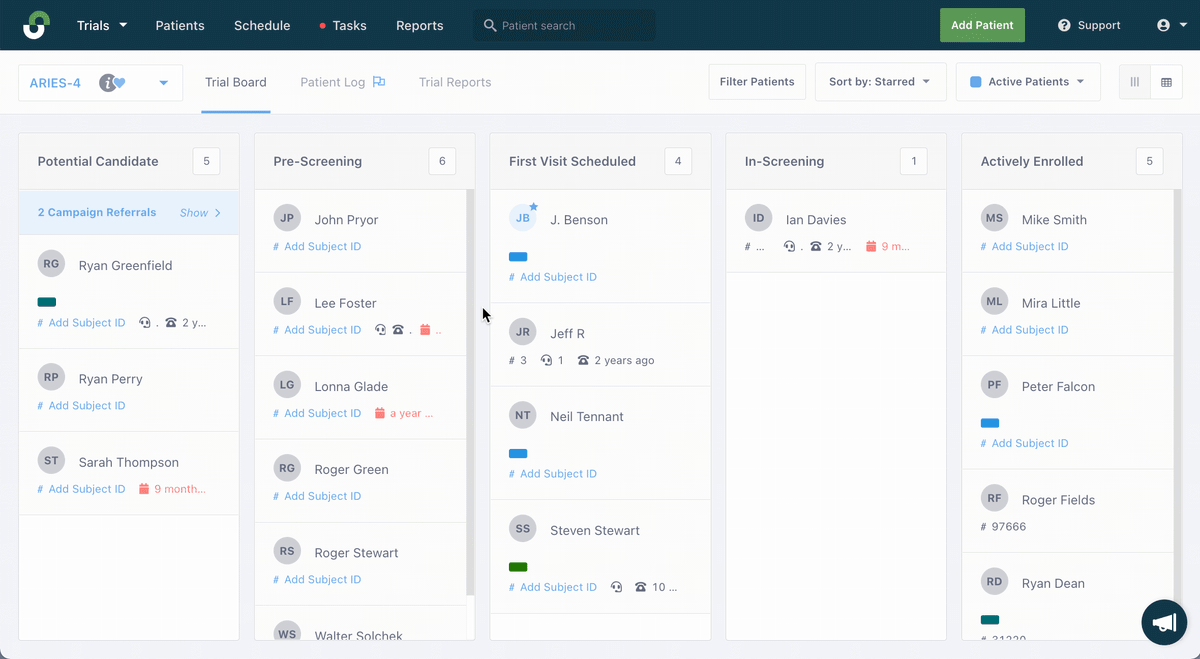
Task: Select the table grid view icon
Action: point(1166,82)
